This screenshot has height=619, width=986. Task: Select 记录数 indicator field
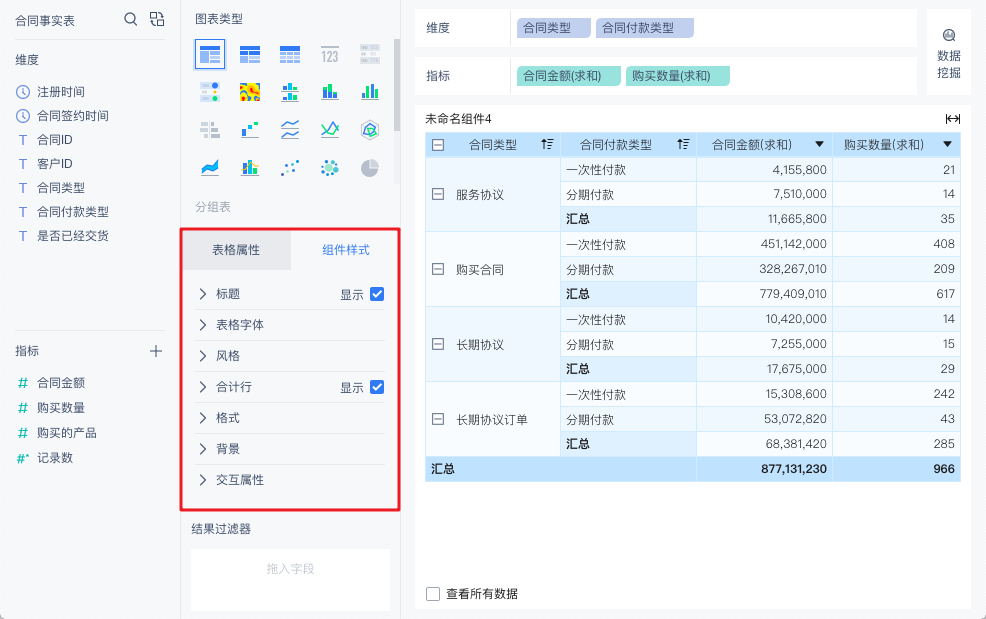[x=54, y=458]
